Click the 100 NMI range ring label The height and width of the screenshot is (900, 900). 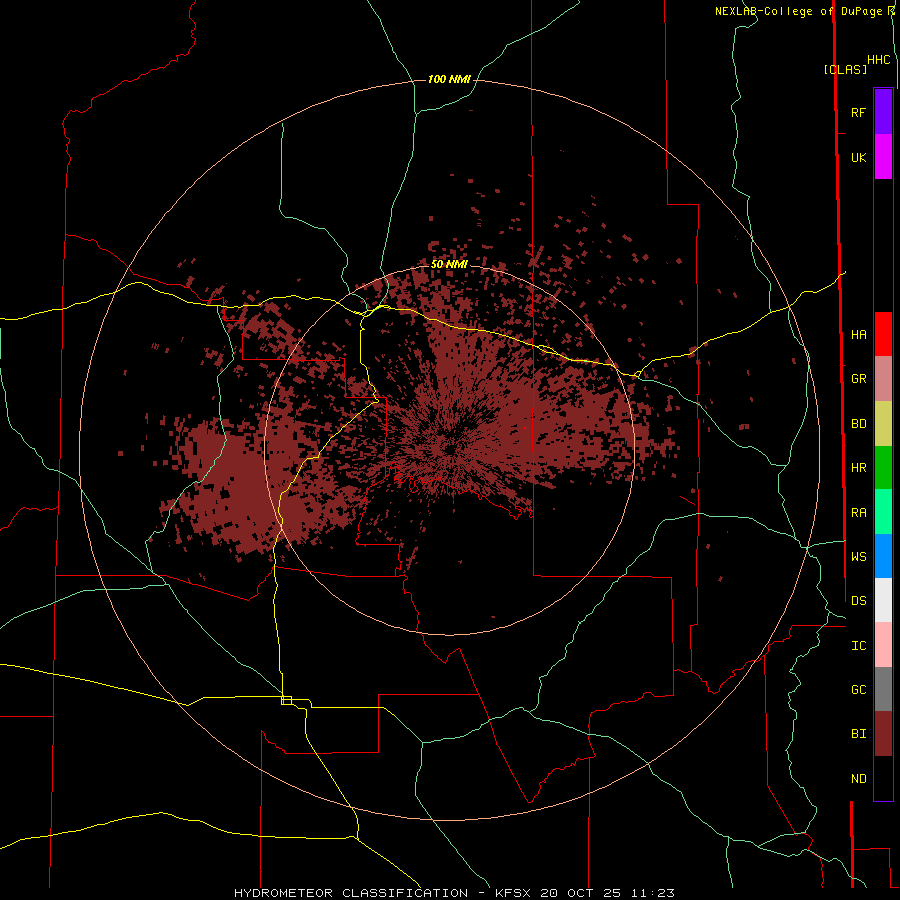pyautogui.click(x=449, y=79)
